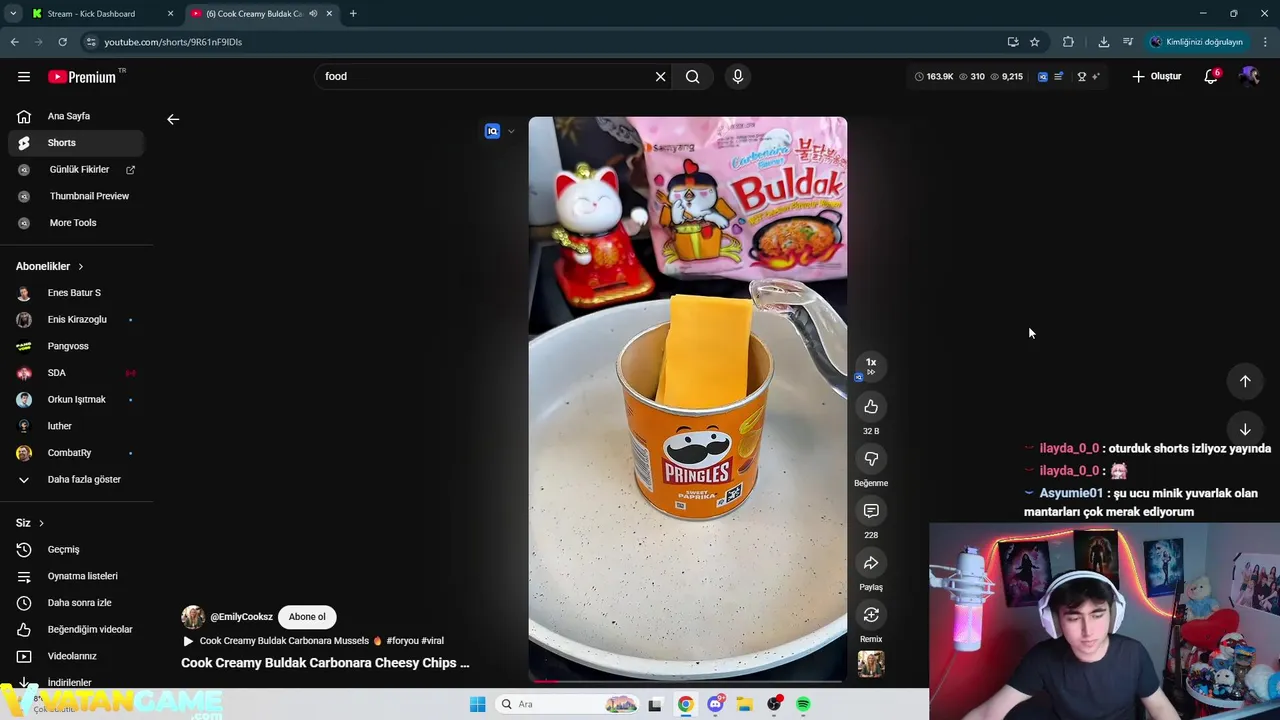Open the vidIQ list icon in the stats bar
This screenshot has width=1280, height=720.
(x=1058, y=77)
